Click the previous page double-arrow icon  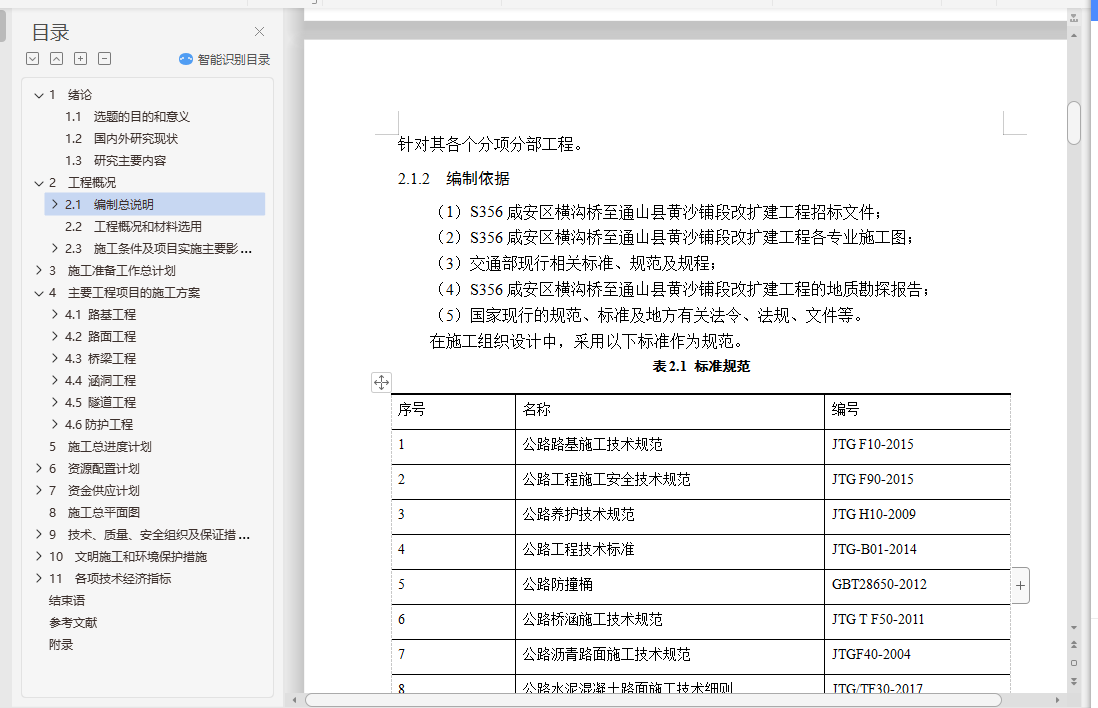1074,644
